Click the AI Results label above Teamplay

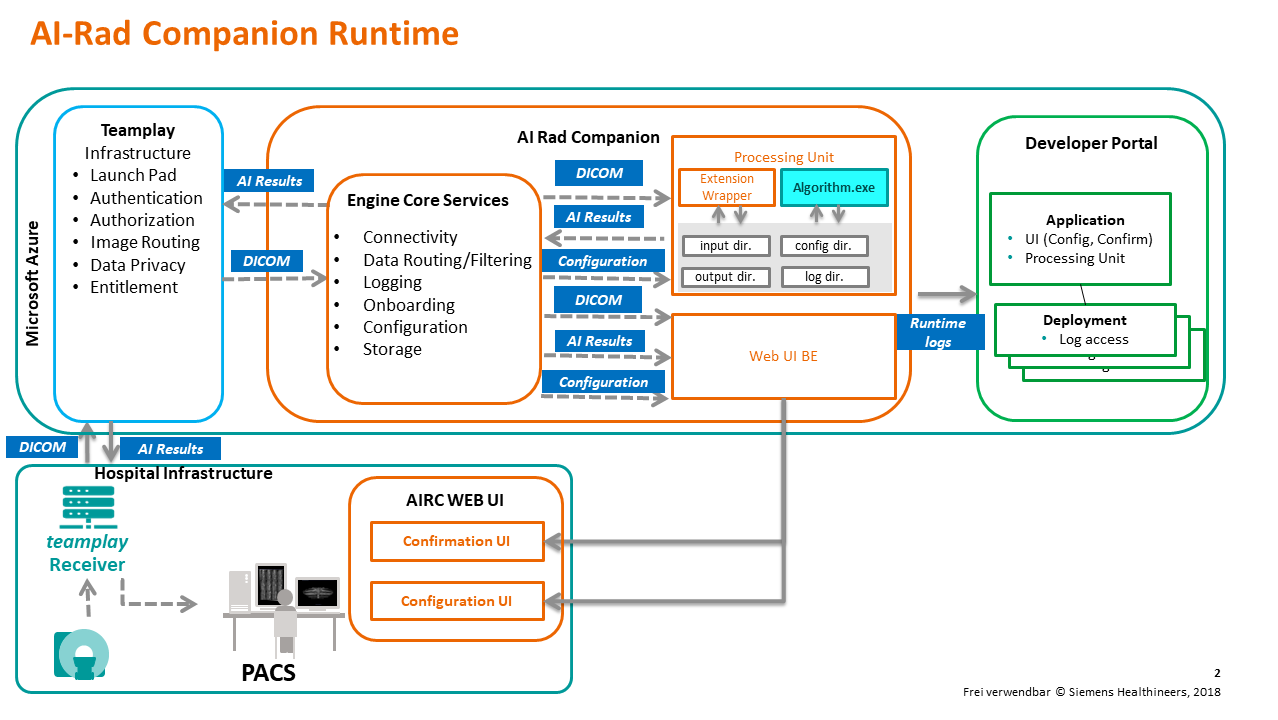point(268,181)
